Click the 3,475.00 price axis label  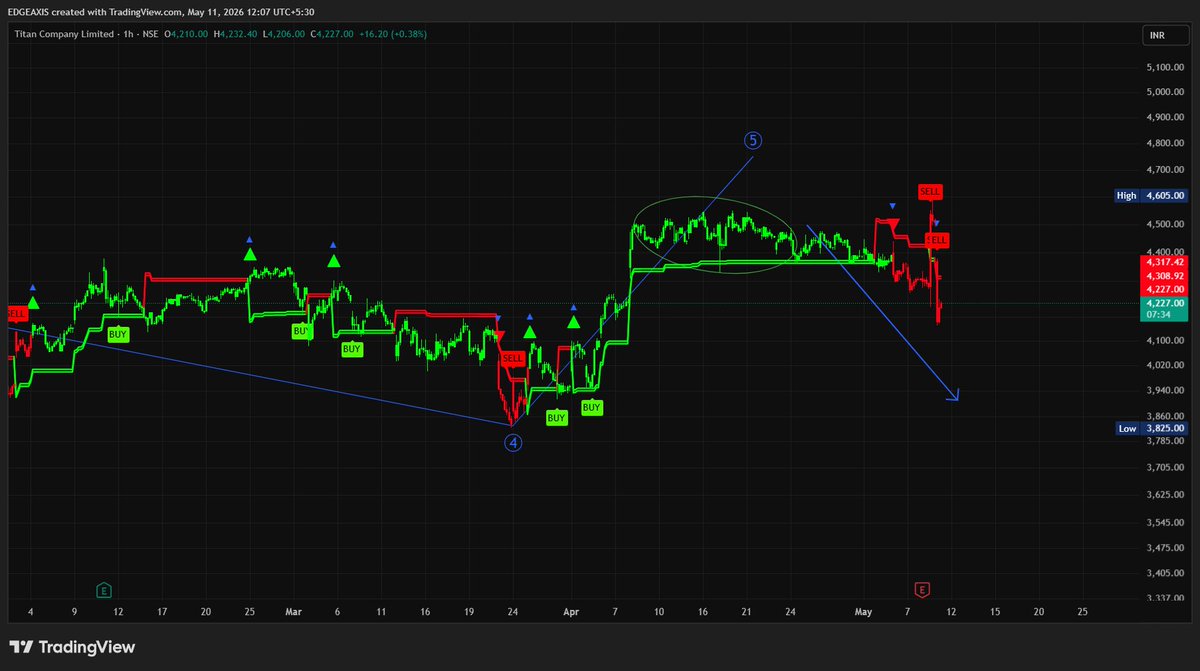(x=1165, y=547)
